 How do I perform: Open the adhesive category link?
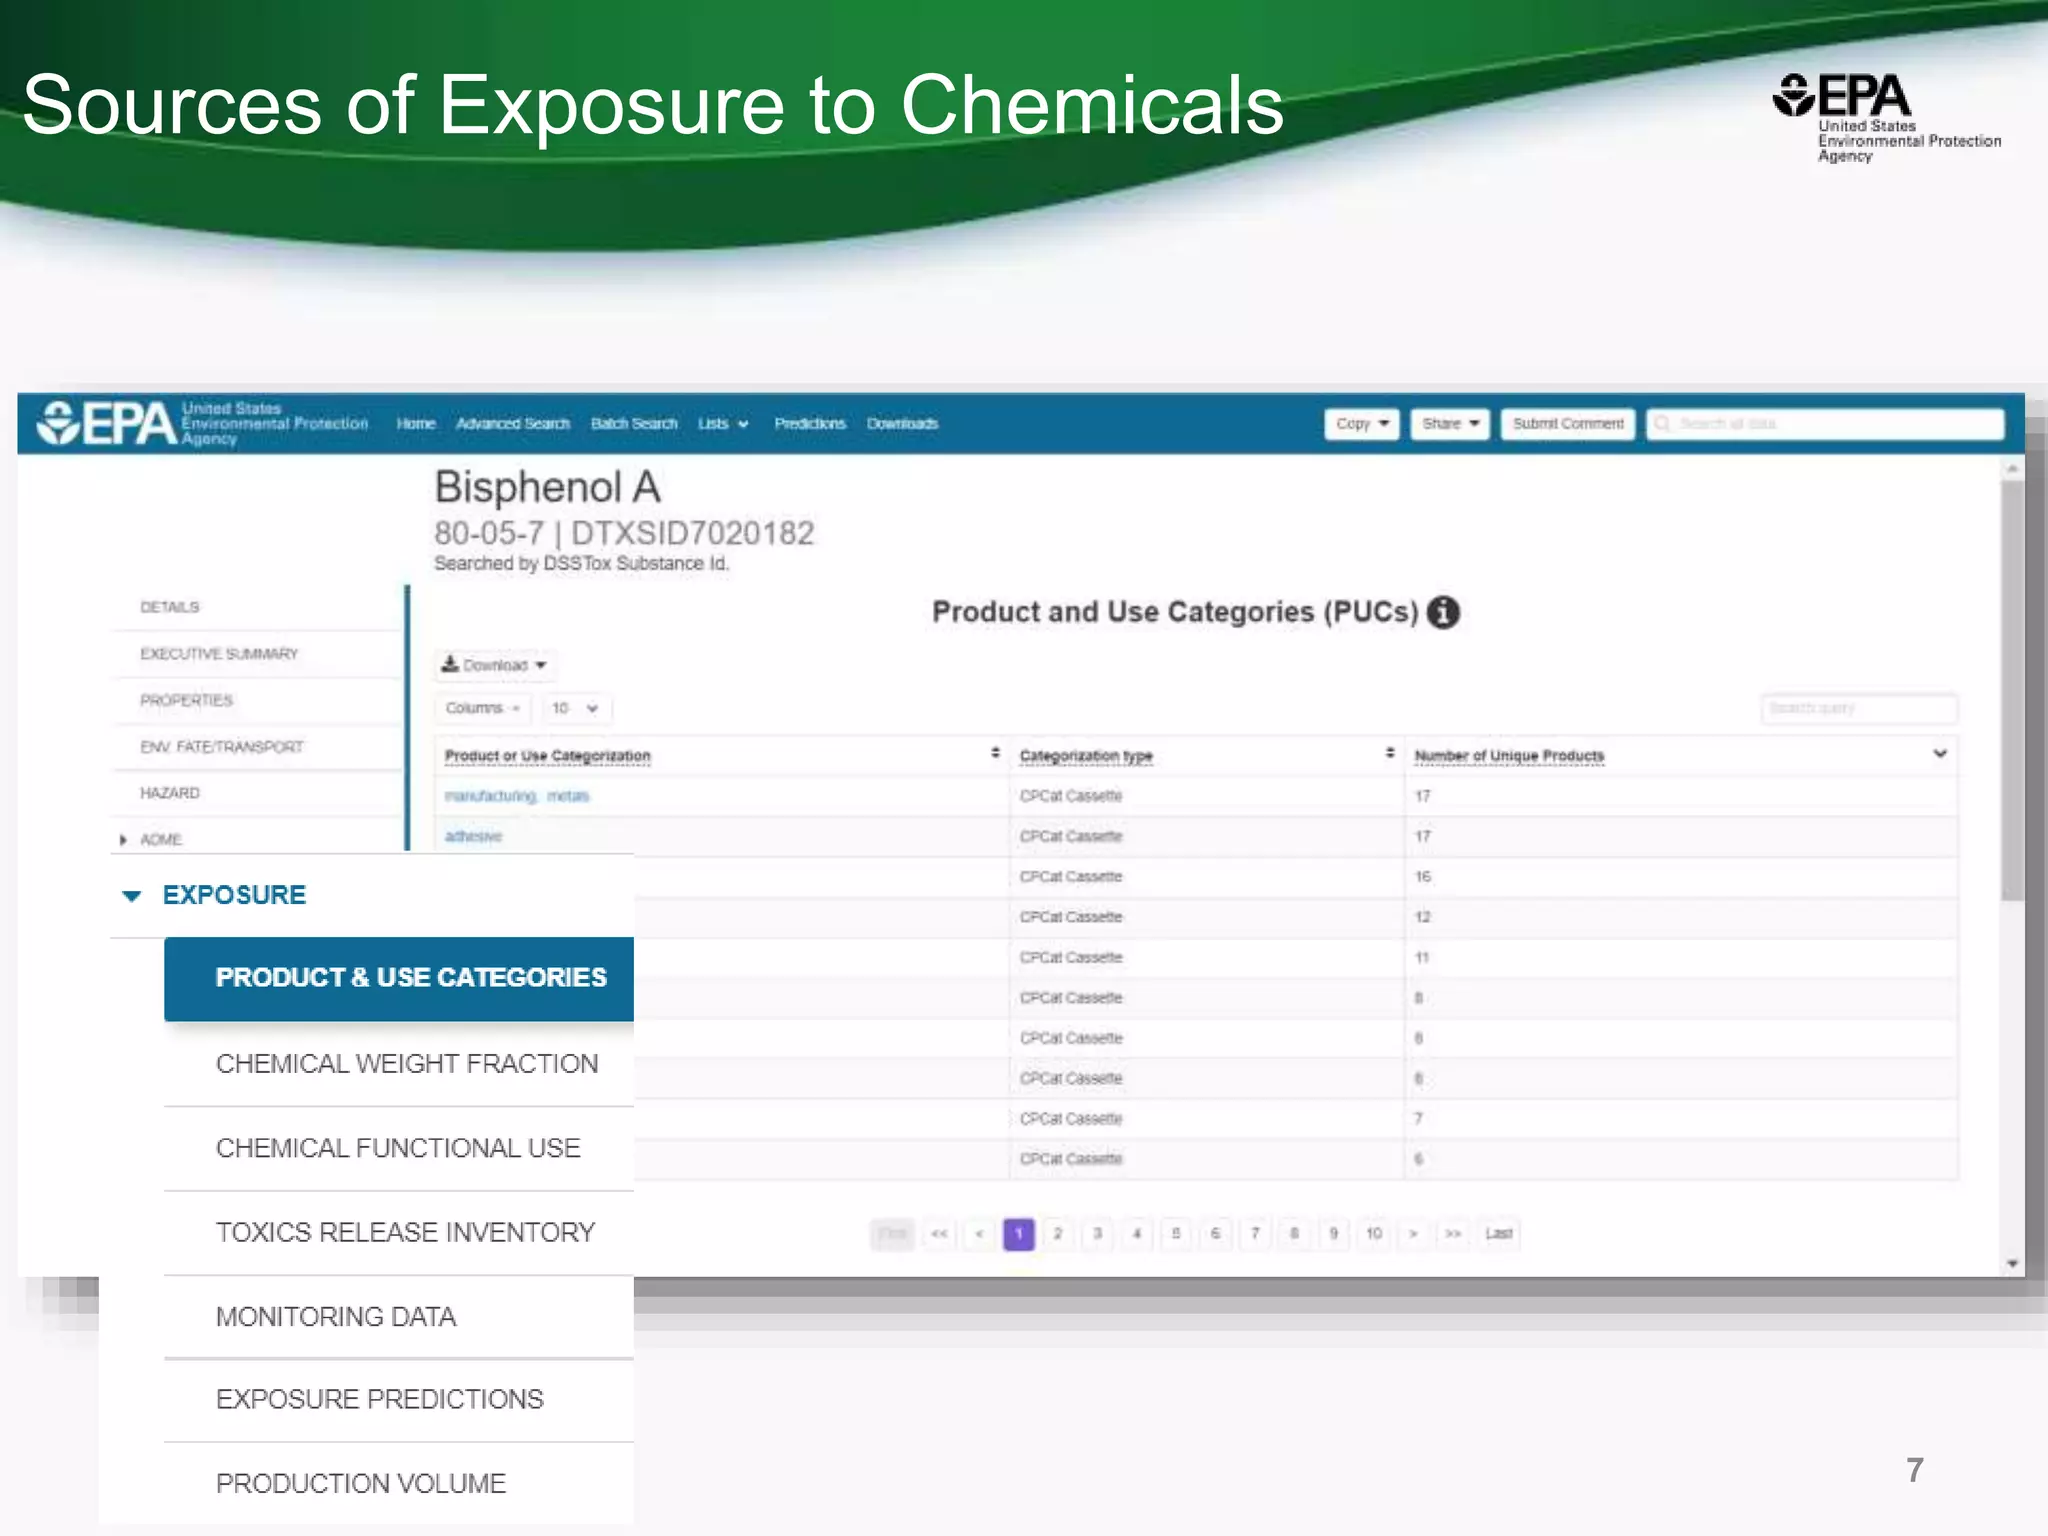tap(473, 837)
